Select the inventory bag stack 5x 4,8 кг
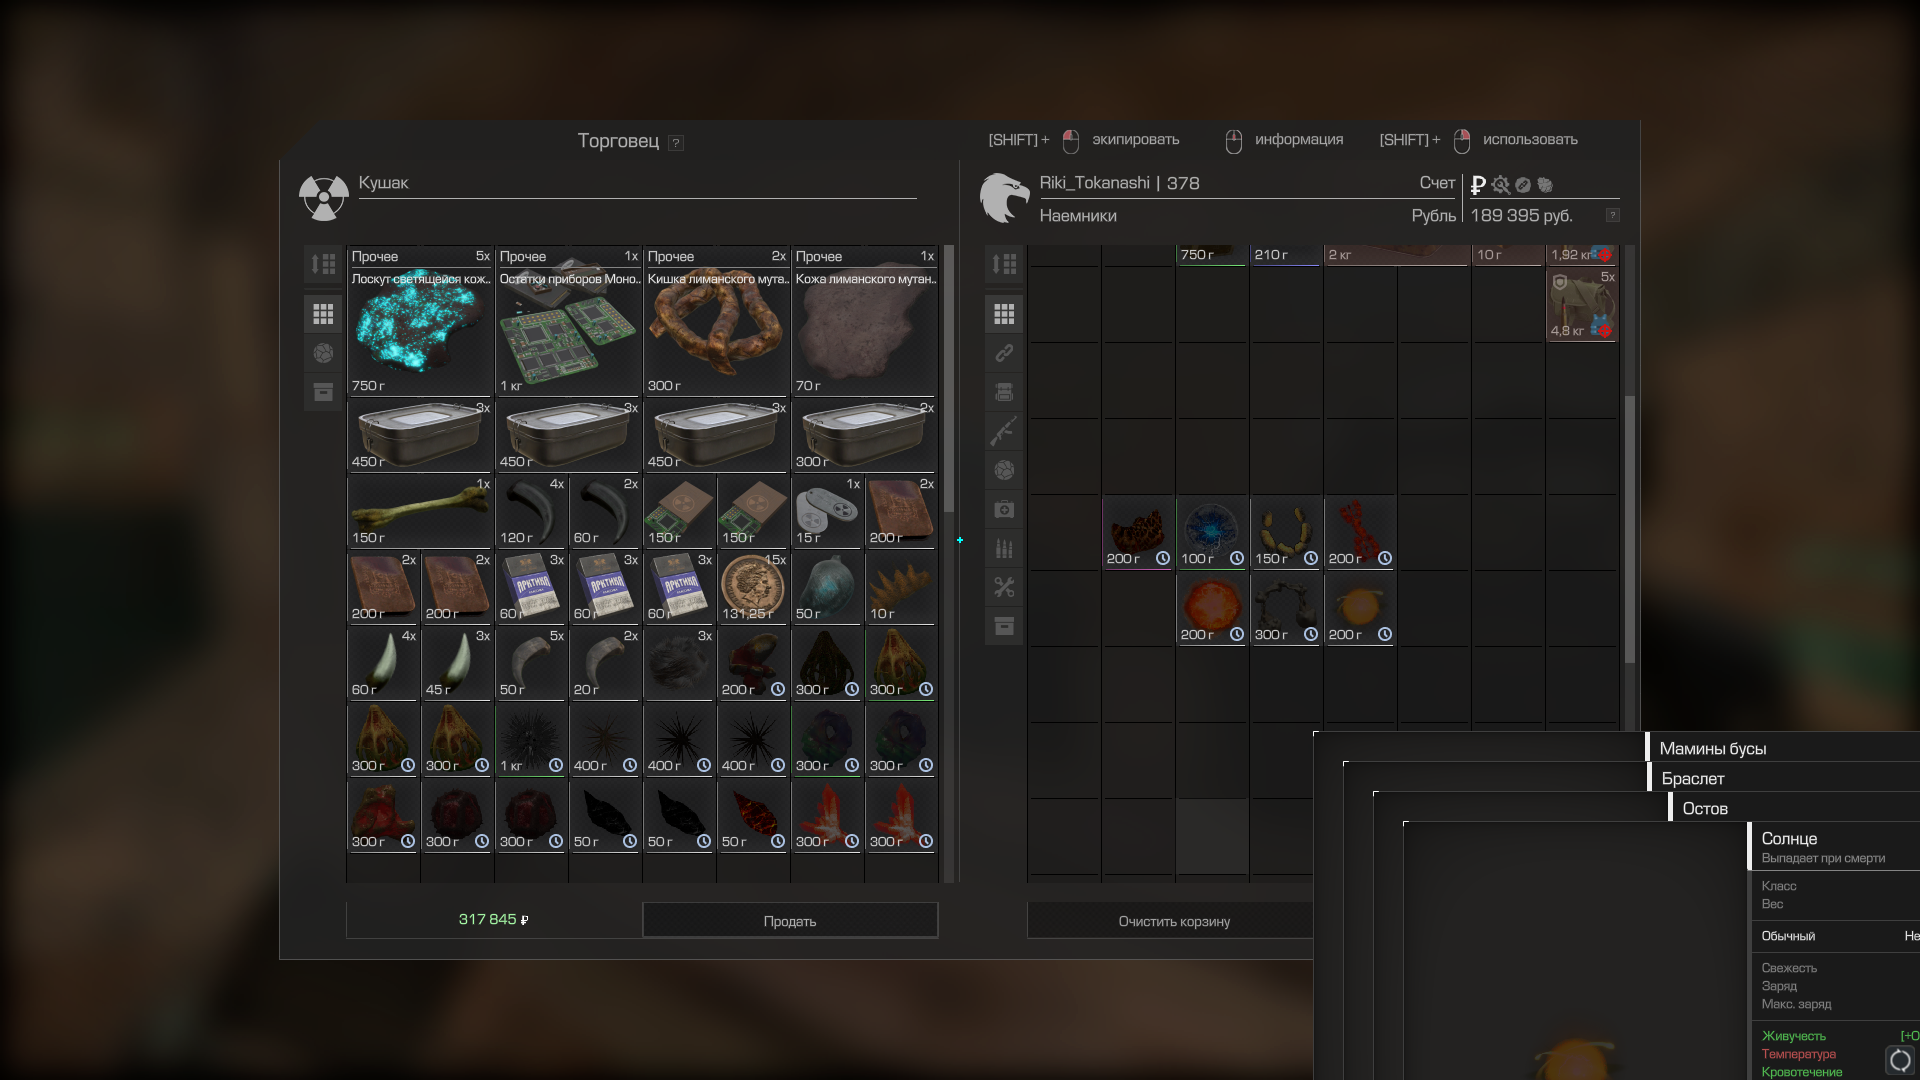 pos(1582,305)
